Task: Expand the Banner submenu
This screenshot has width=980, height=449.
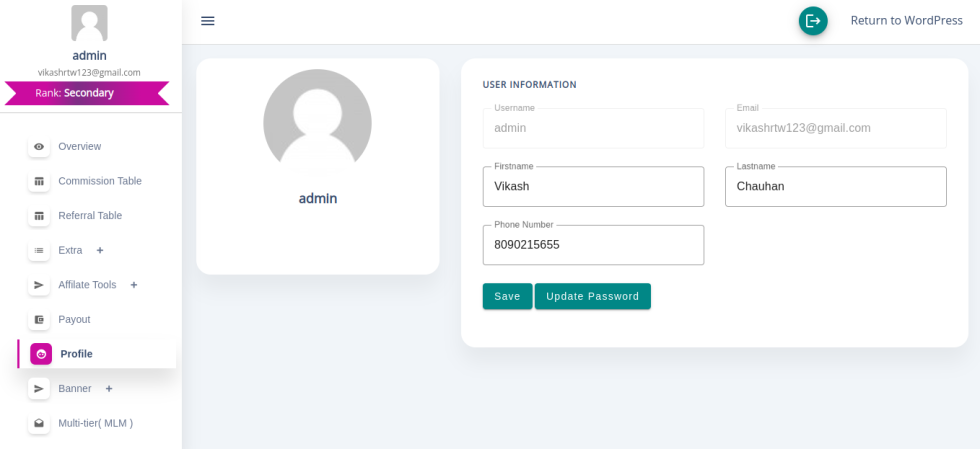Action: 109,389
